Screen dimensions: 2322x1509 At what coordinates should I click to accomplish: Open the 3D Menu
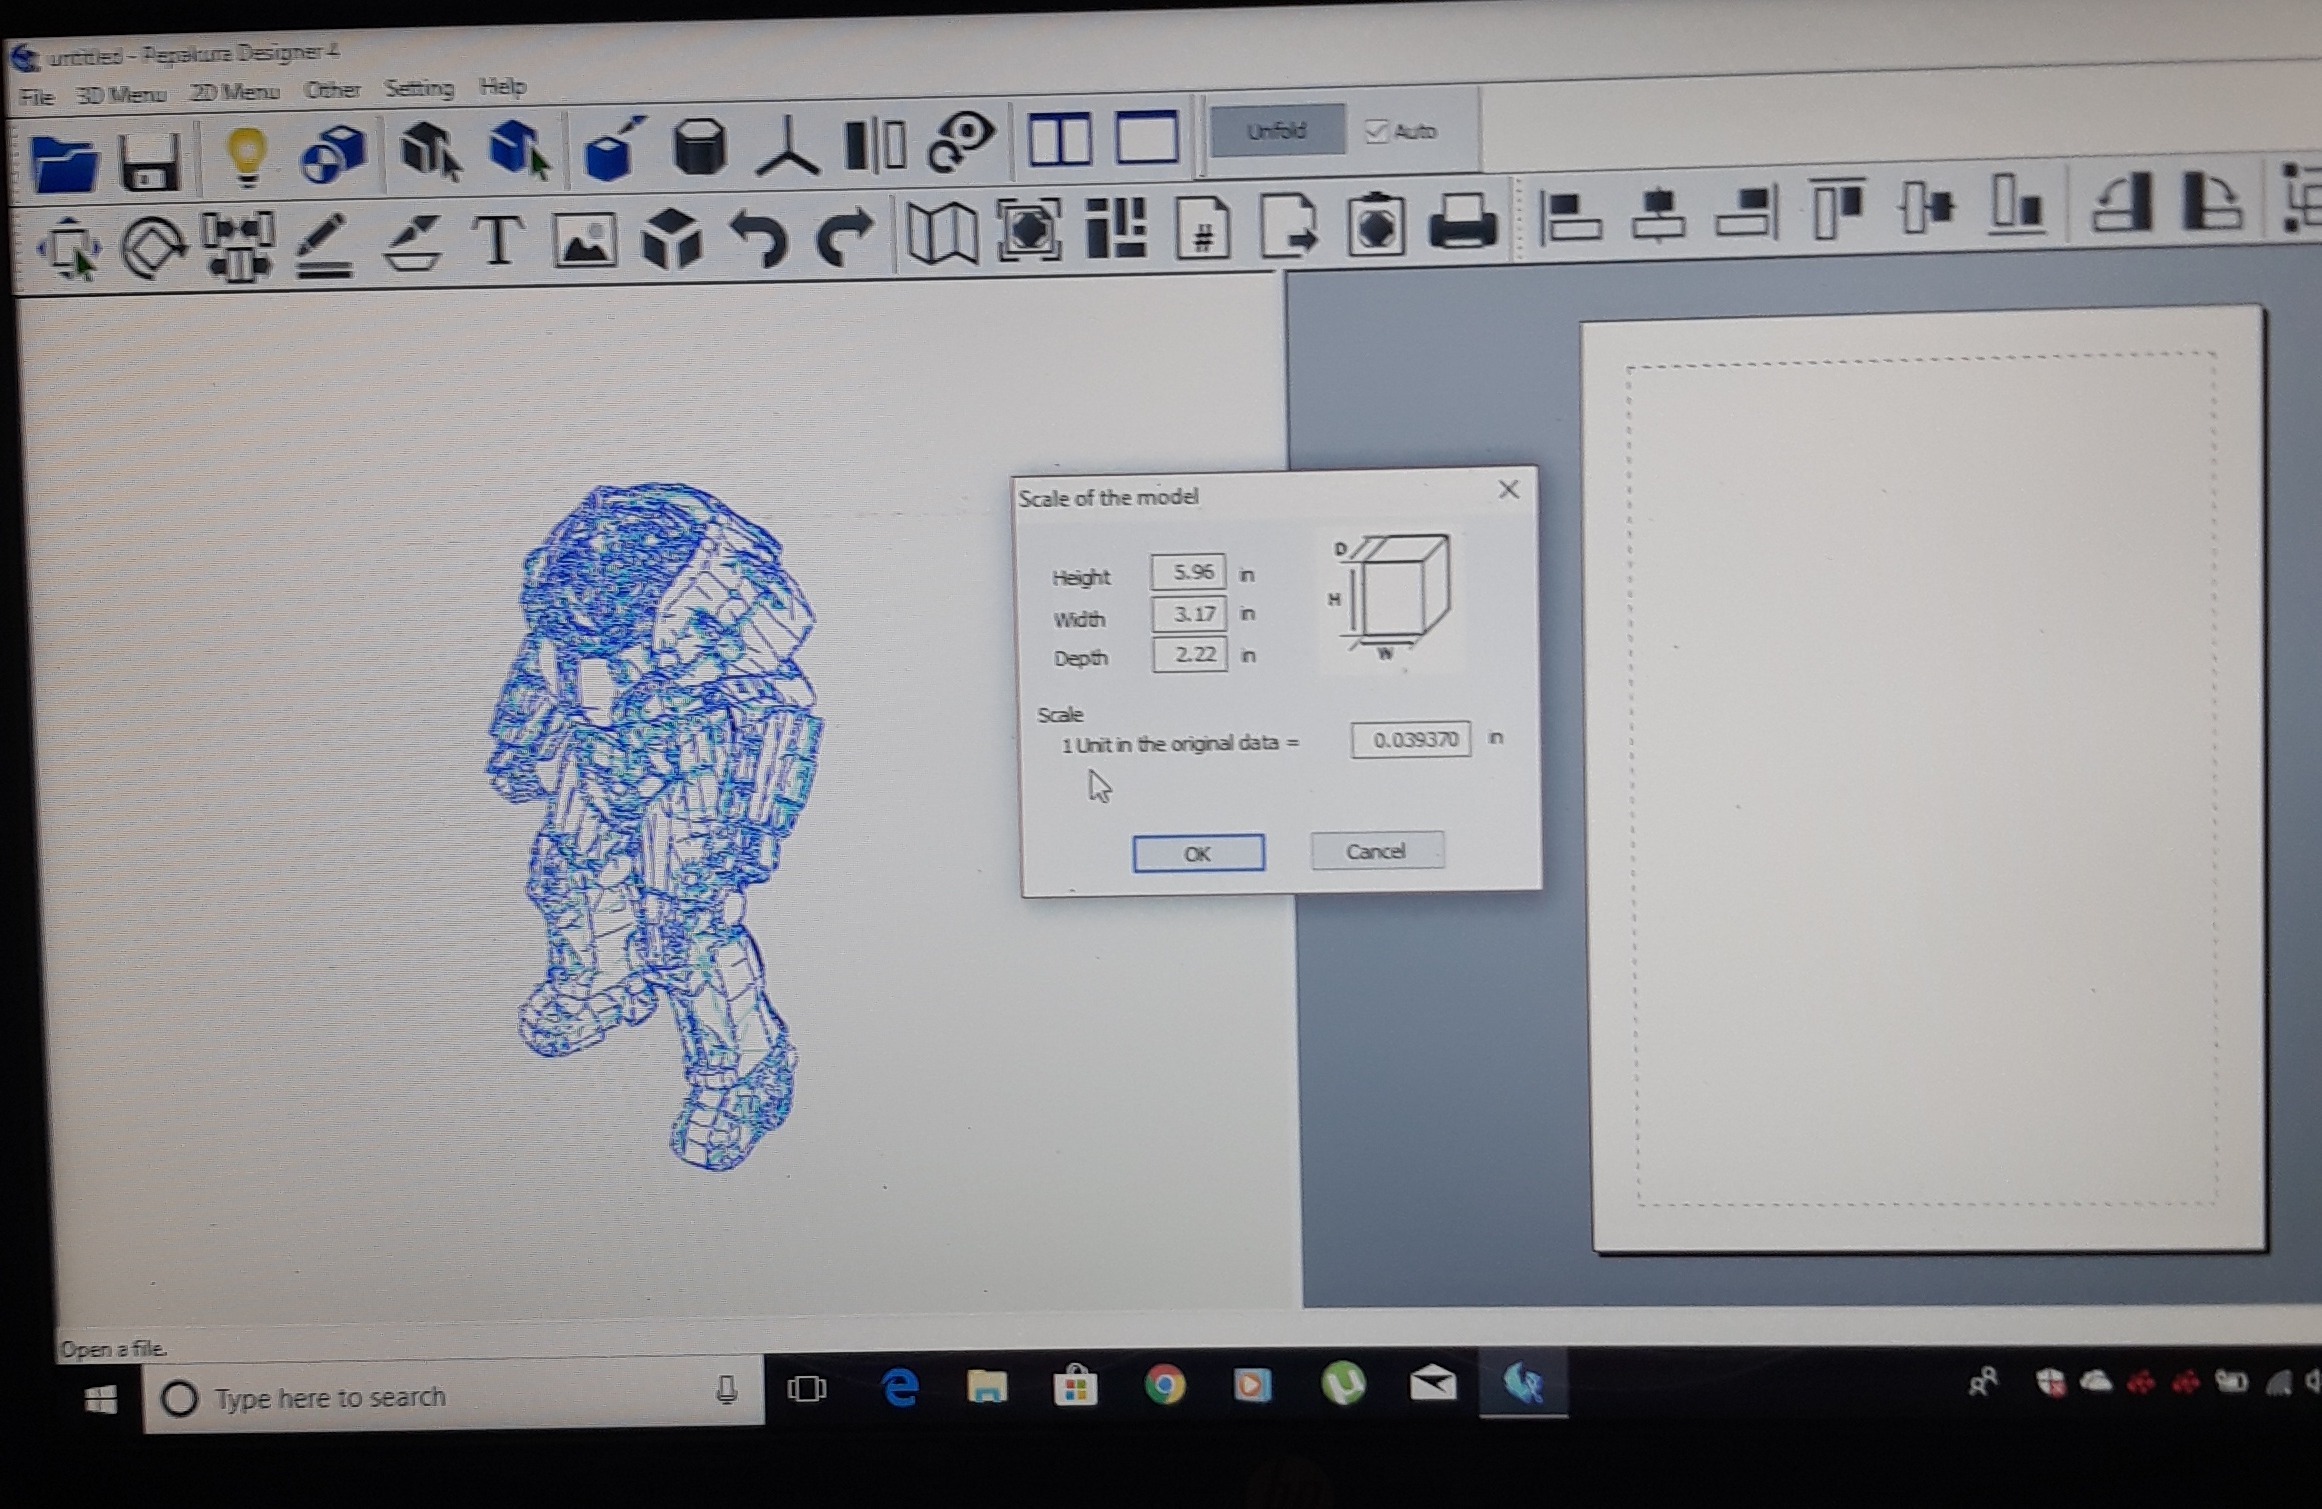point(121,95)
